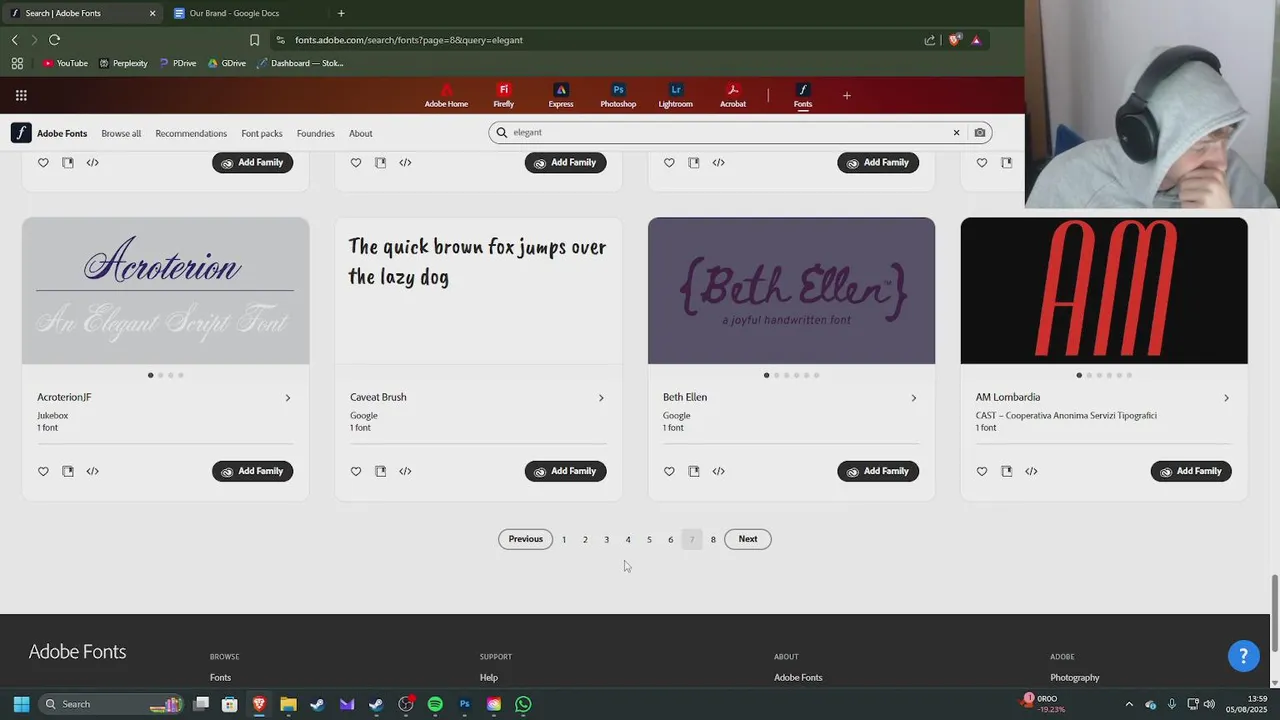This screenshot has width=1280, height=720.
Task: Open Help link in footer
Action: click(x=488, y=677)
